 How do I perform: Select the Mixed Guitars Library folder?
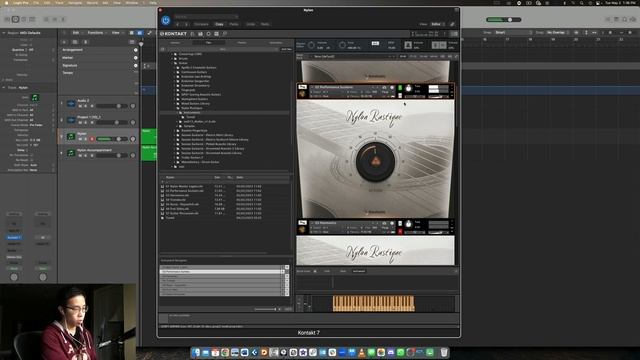(x=196, y=104)
